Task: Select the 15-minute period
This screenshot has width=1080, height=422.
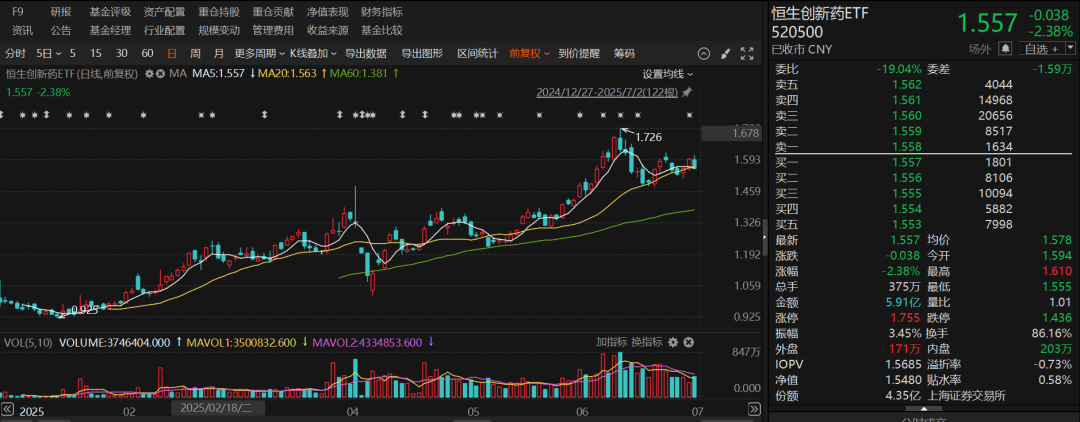Action: [96, 54]
